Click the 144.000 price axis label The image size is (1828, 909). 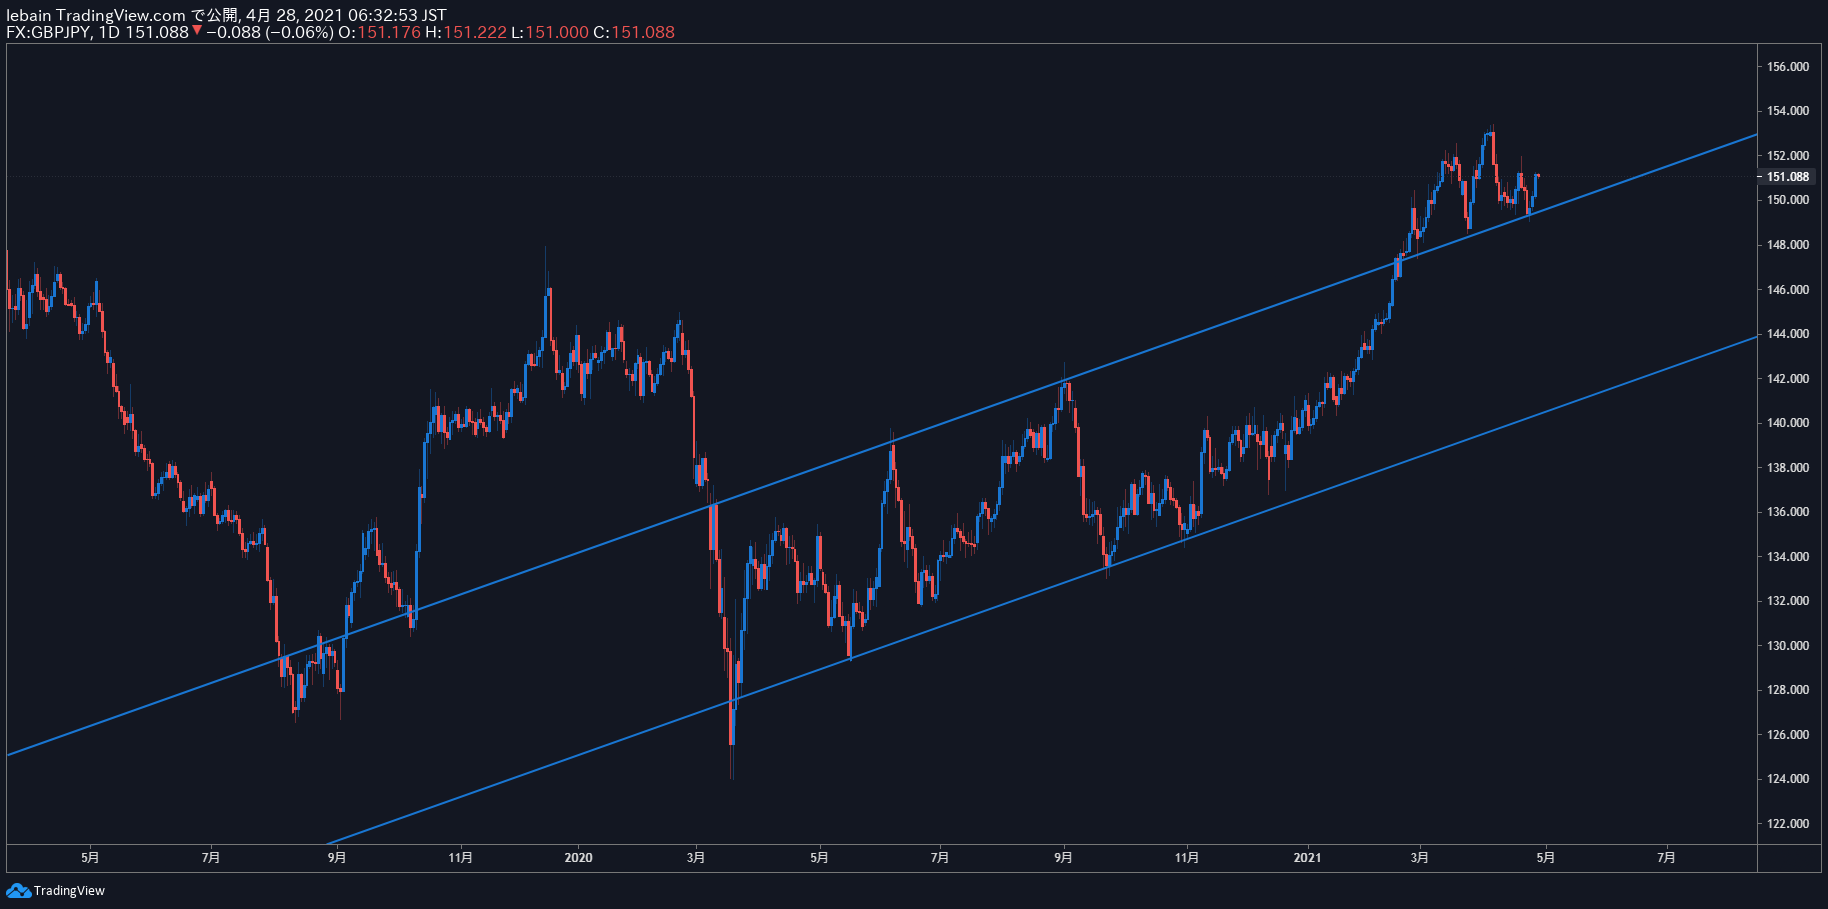coord(1787,334)
